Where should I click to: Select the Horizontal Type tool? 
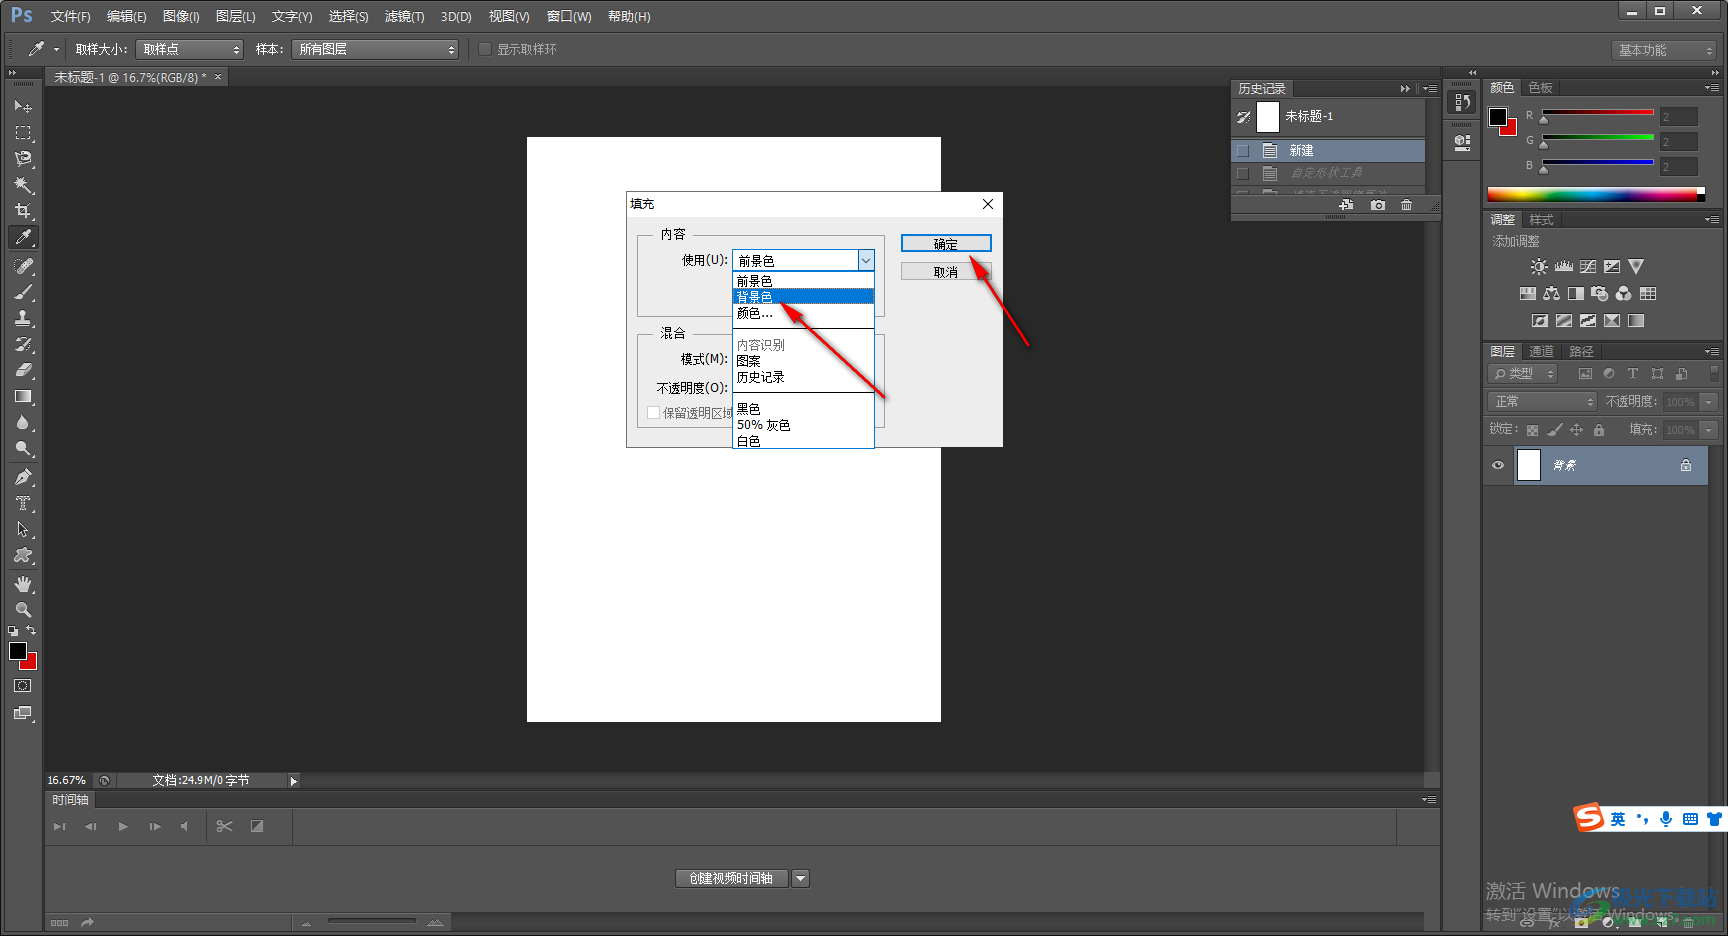(23, 503)
